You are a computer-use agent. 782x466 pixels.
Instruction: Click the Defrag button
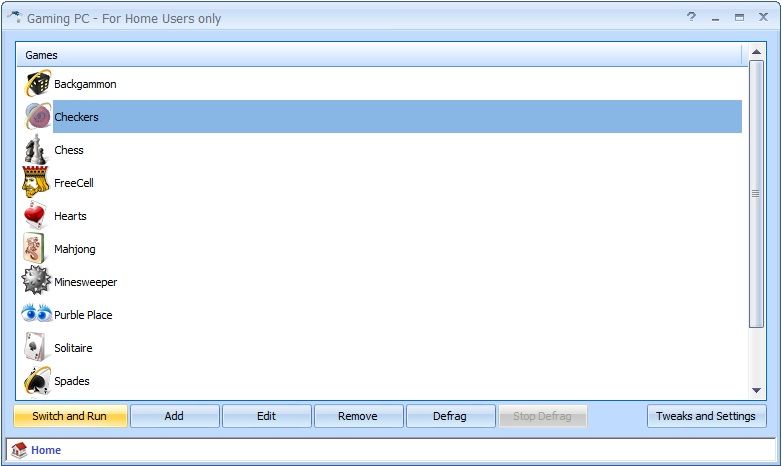[450, 416]
